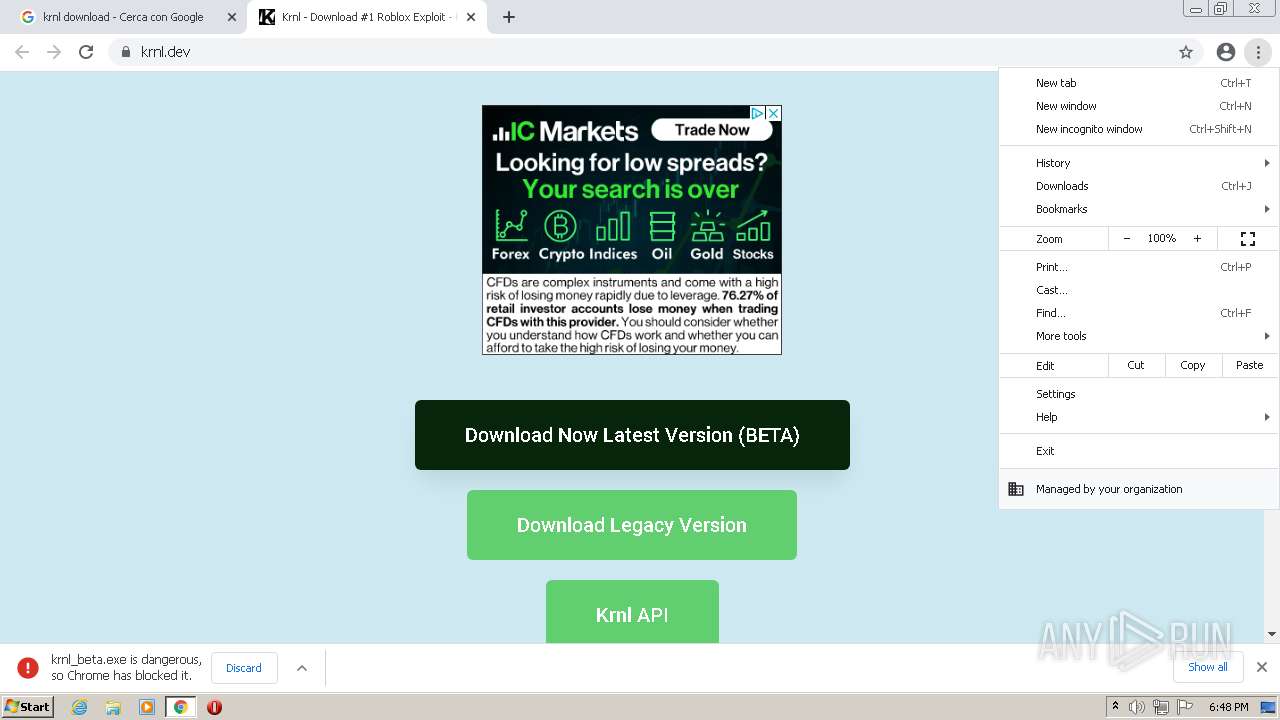Switch to the krnl download Google tab

[x=125, y=17]
